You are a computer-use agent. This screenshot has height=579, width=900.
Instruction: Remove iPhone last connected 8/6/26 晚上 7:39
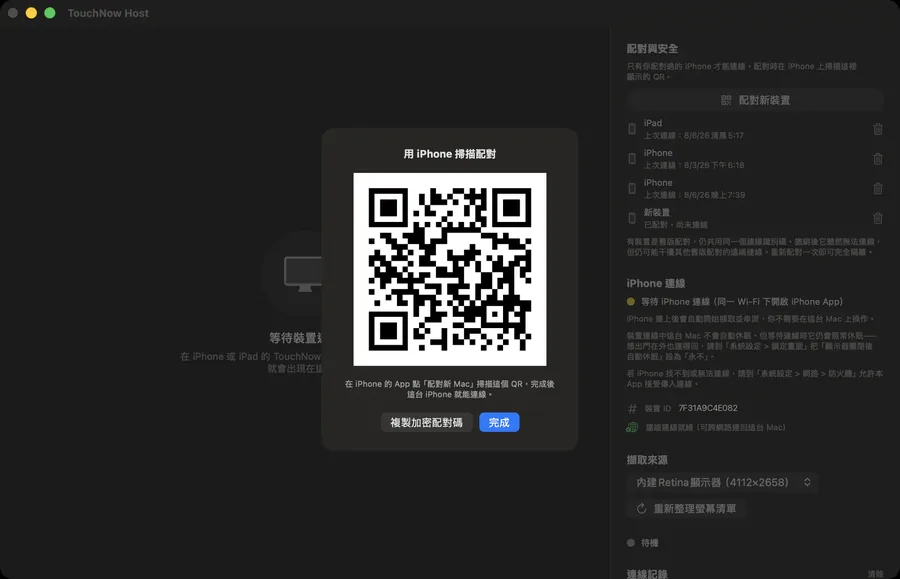878,189
